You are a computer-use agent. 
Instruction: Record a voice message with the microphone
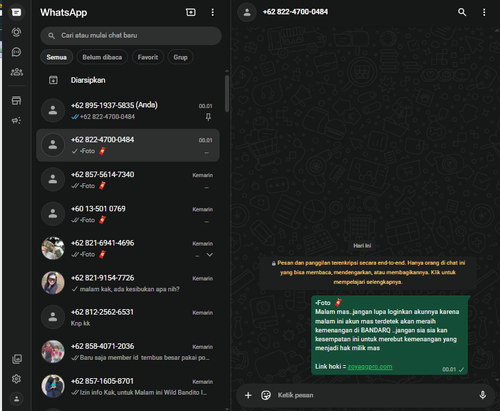(482, 395)
